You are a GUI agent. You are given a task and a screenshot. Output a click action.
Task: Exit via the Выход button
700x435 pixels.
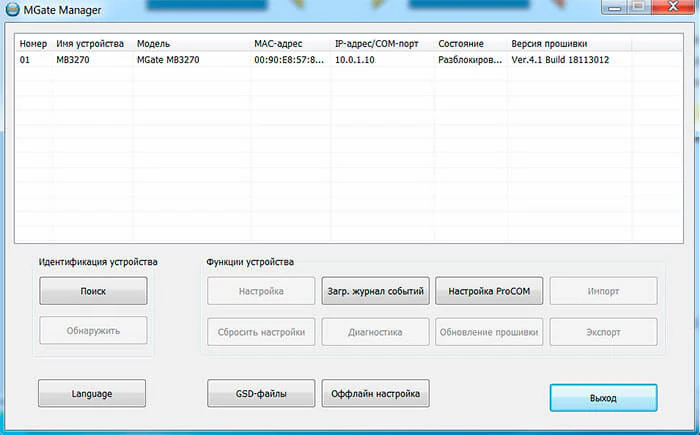[x=604, y=397]
